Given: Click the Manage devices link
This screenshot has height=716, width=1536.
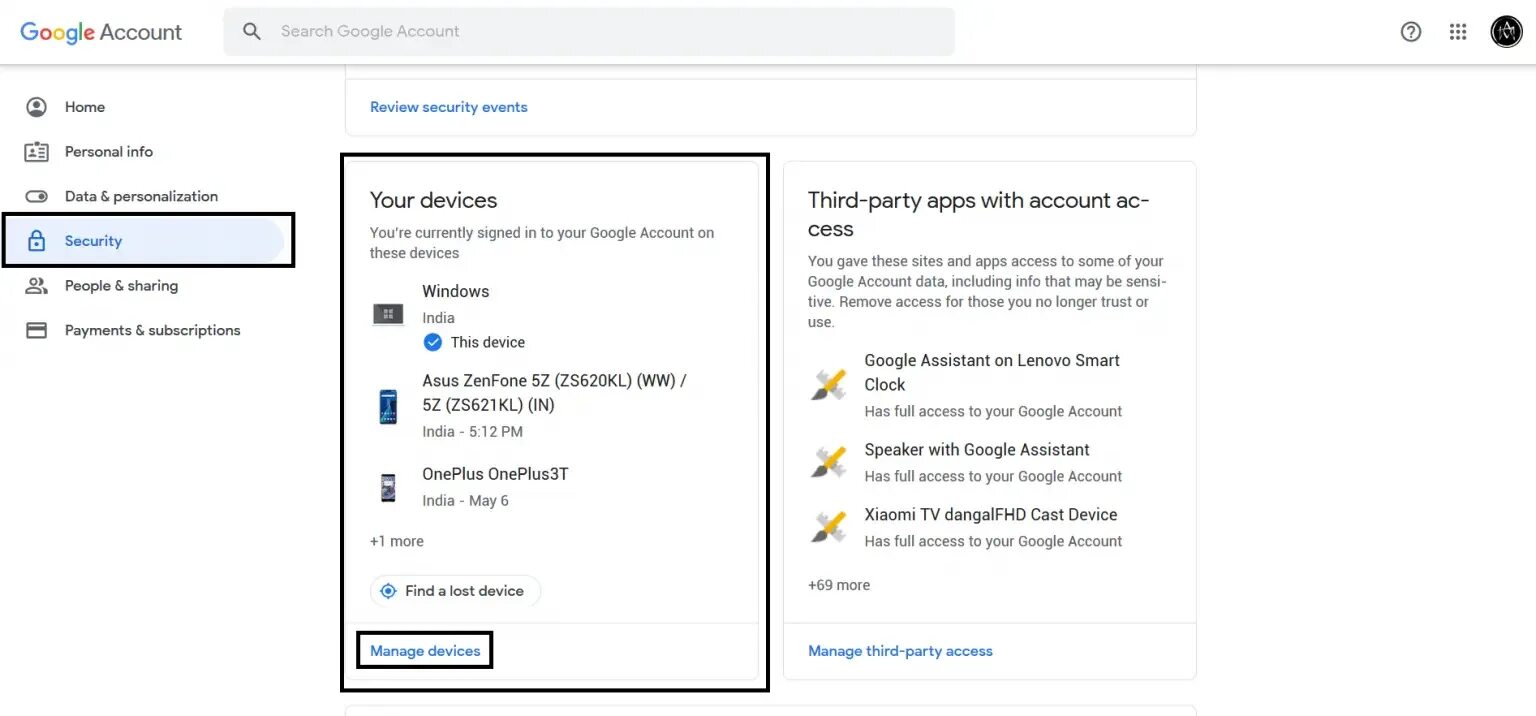Looking at the screenshot, I should (x=424, y=650).
